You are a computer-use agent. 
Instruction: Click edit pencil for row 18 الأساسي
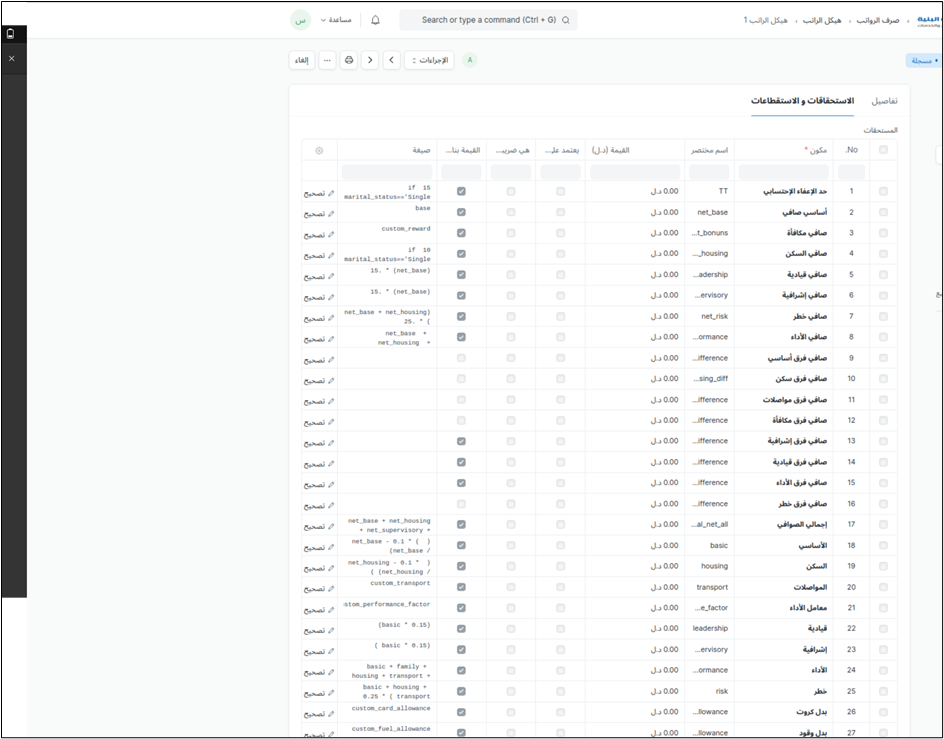[320, 547]
